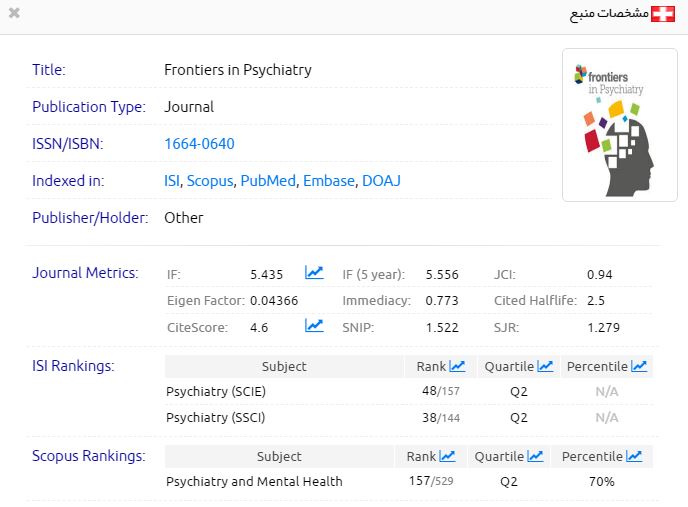
Task: Follow the Scopus indexing link
Action: (x=210, y=181)
